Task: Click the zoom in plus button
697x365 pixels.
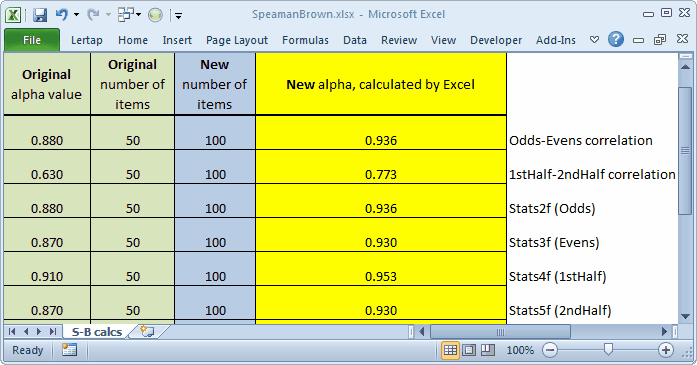Action: click(665, 350)
